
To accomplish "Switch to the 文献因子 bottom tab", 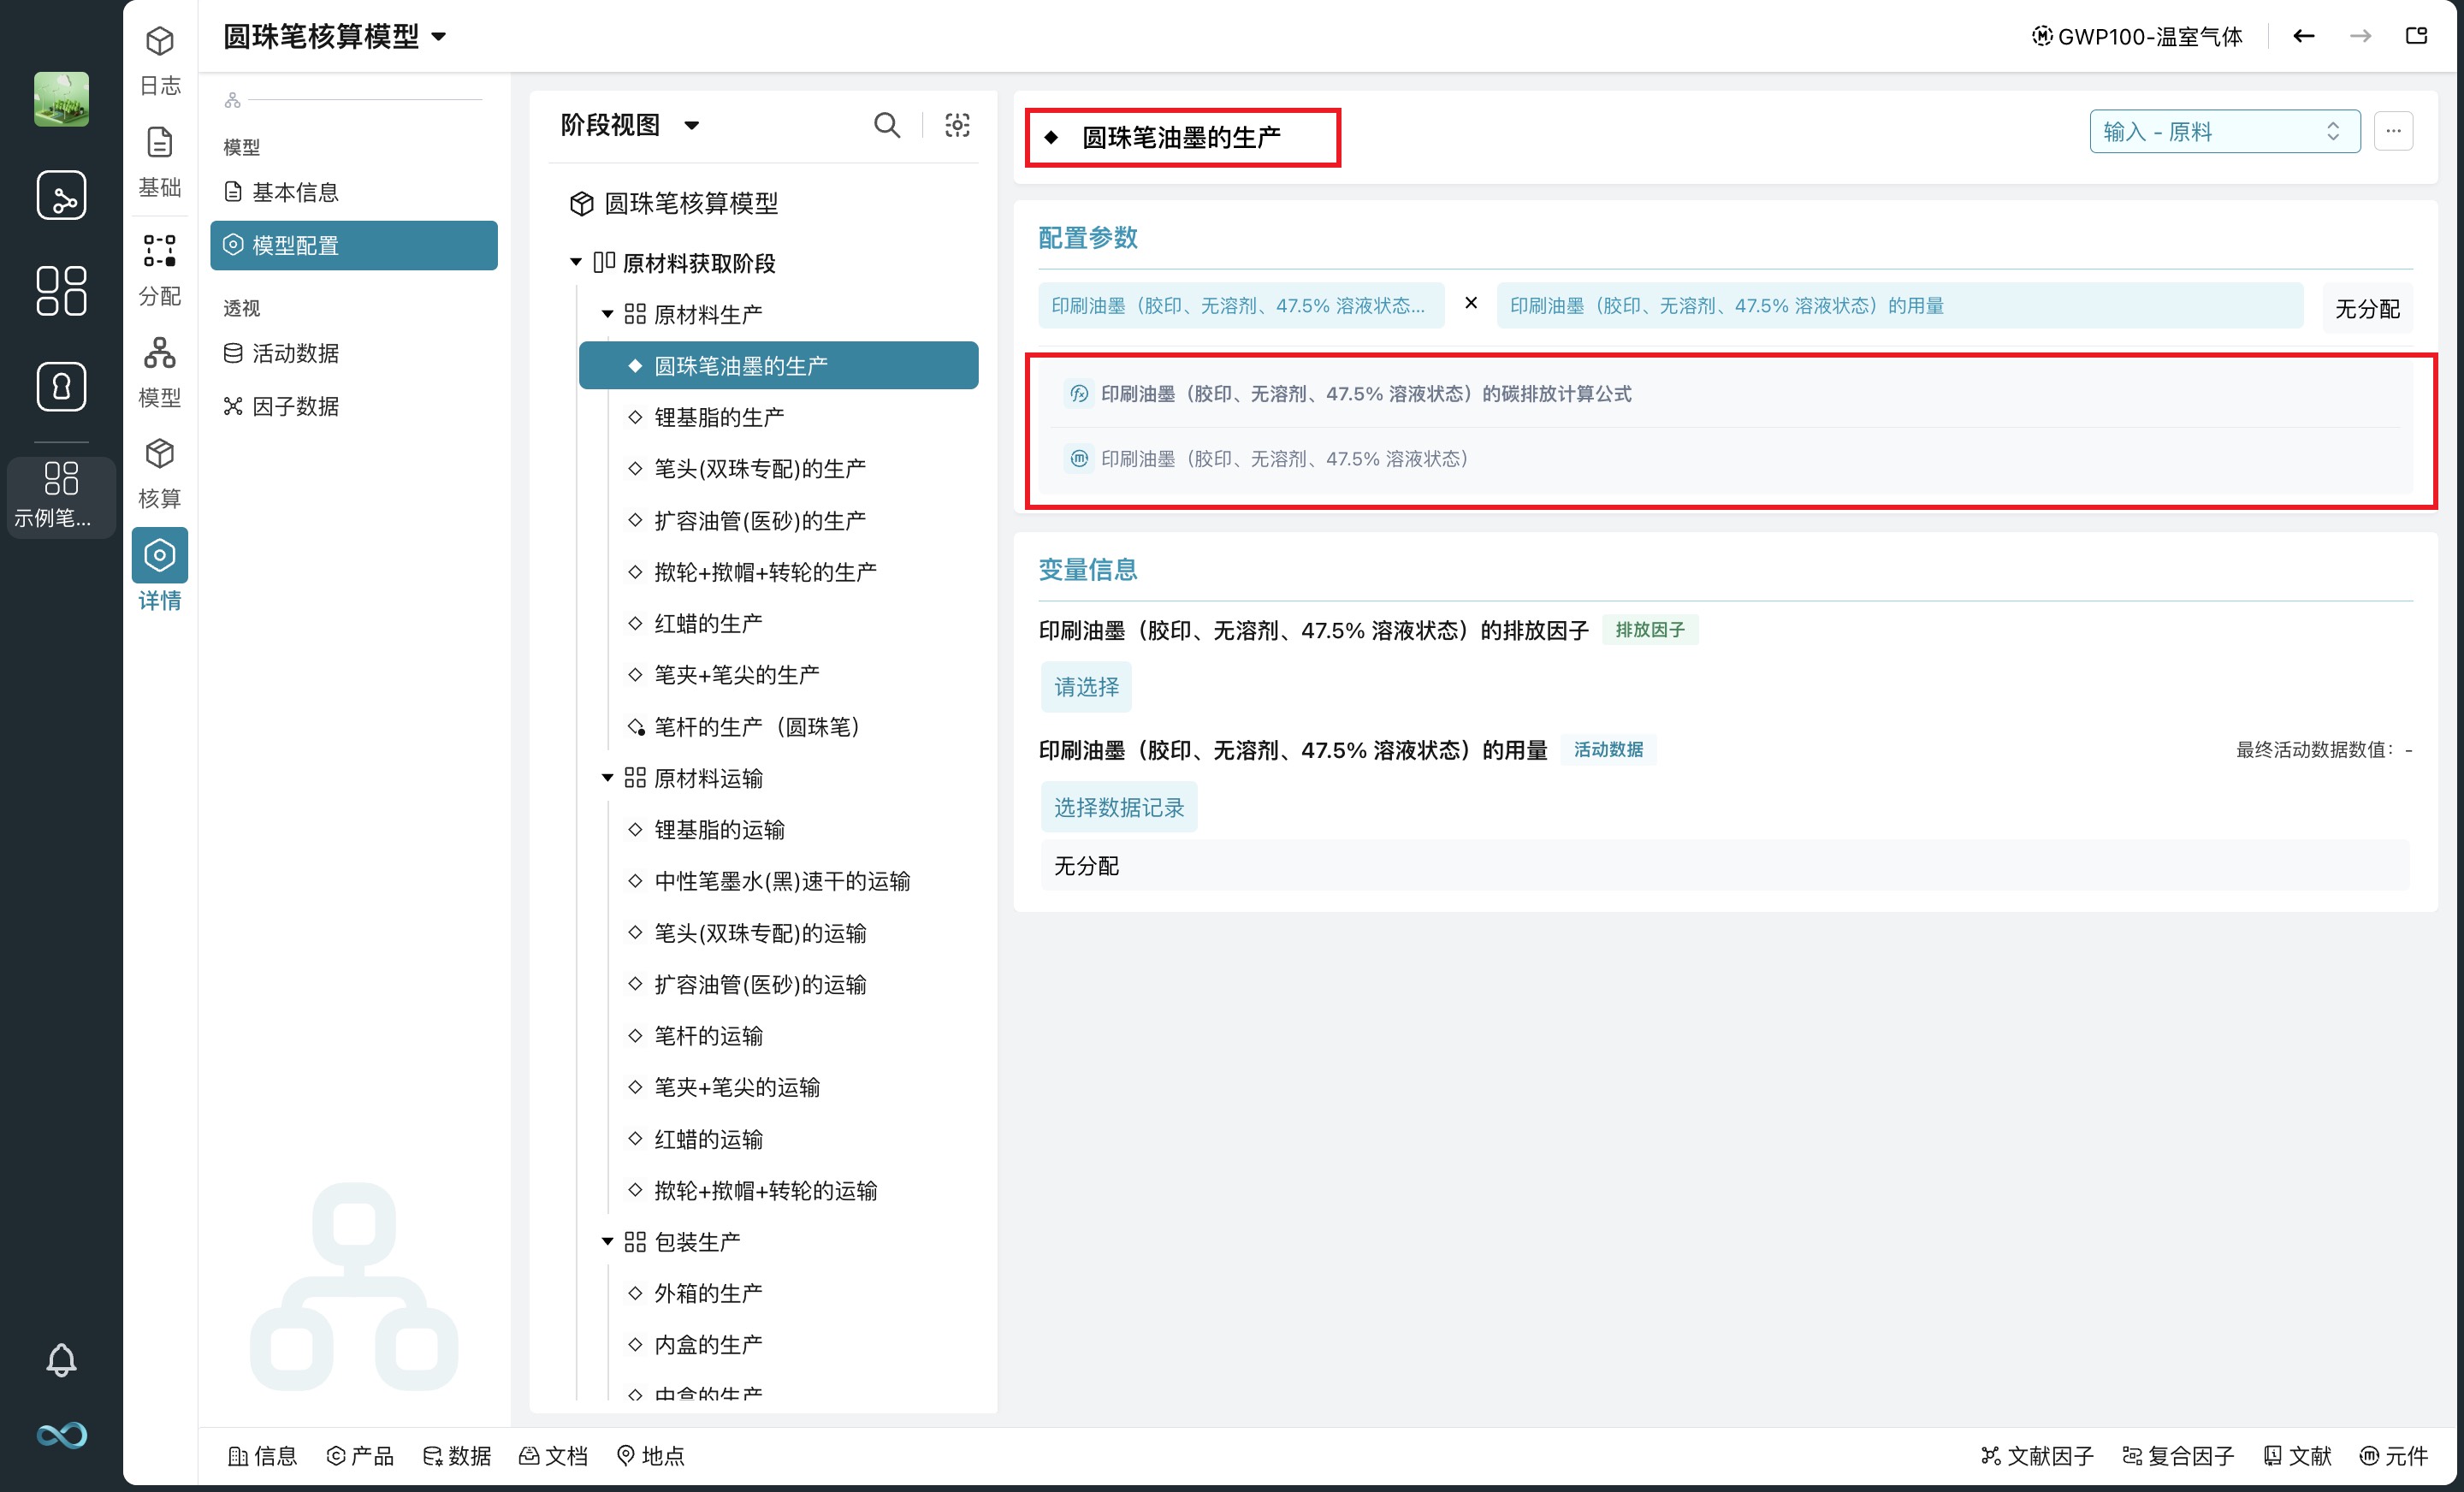I will click(2037, 1455).
